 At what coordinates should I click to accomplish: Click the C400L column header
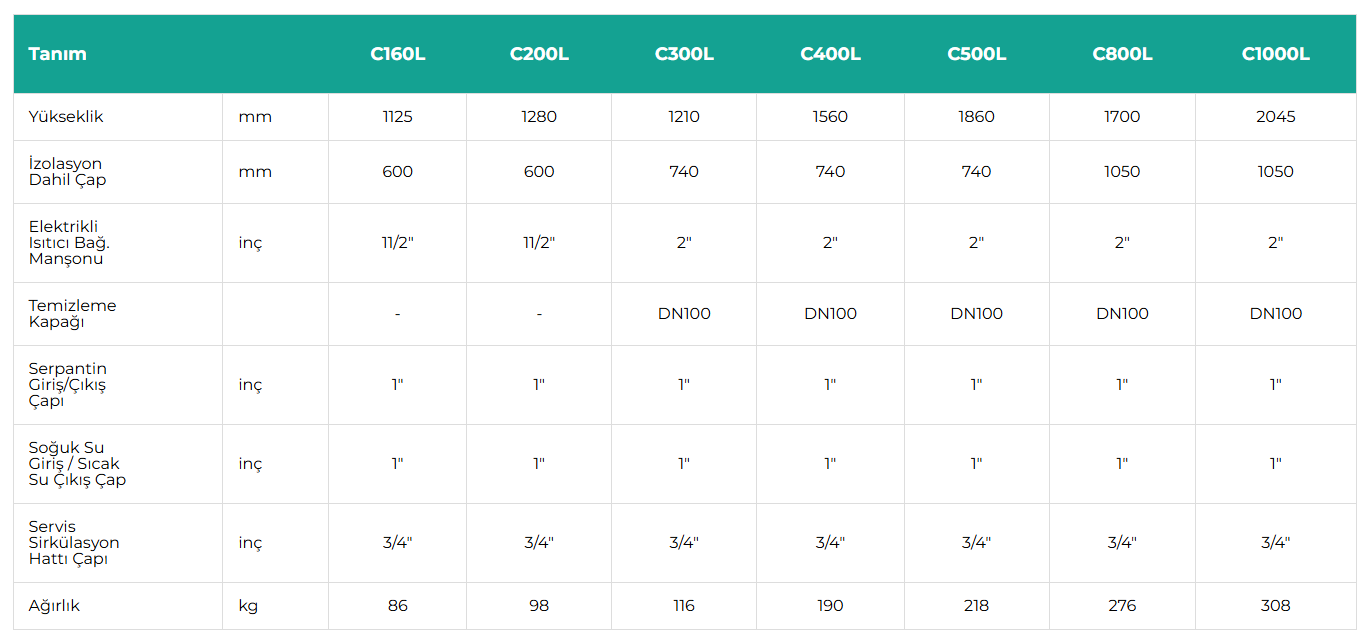[830, 54]
